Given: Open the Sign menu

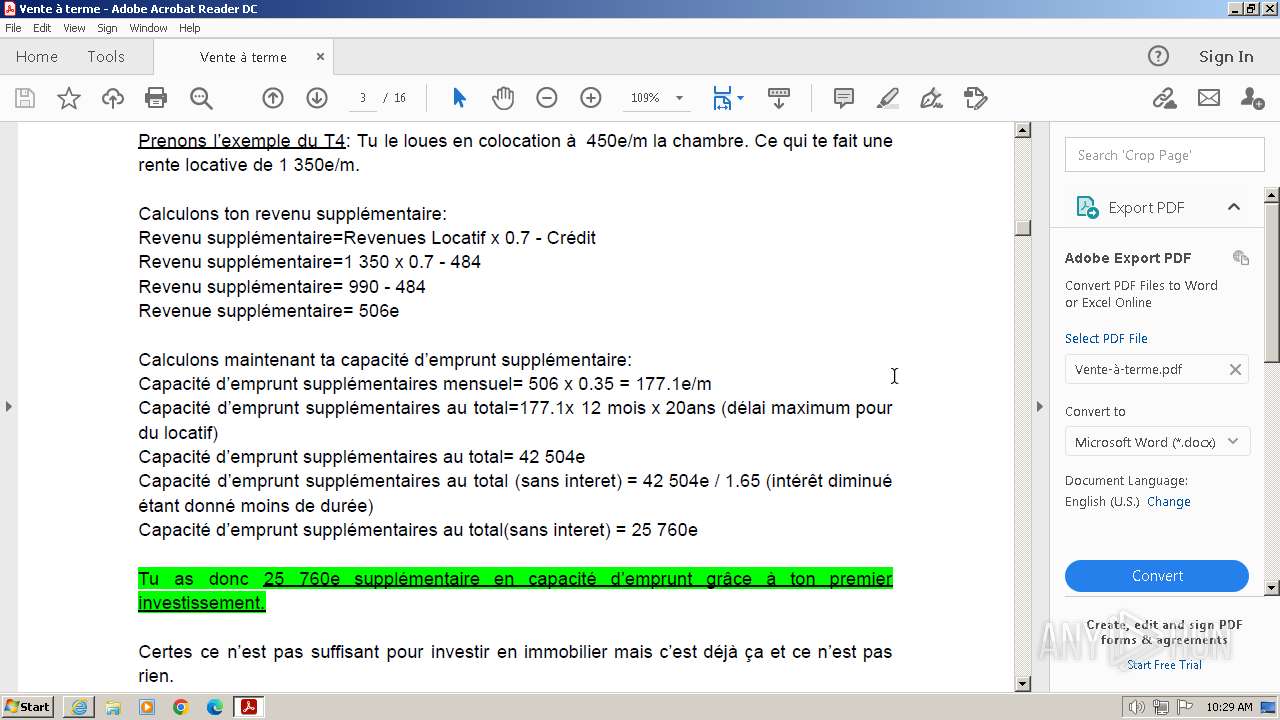Looking at the screenshot, I should pos(107,28).
